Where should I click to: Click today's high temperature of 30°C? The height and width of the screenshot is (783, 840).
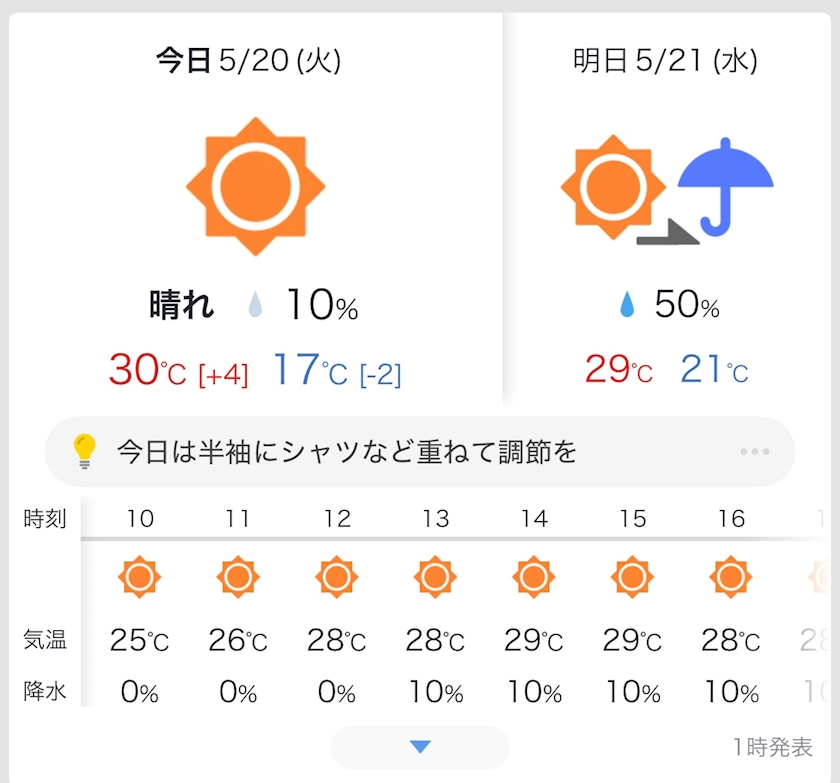(x=147, y=371)
